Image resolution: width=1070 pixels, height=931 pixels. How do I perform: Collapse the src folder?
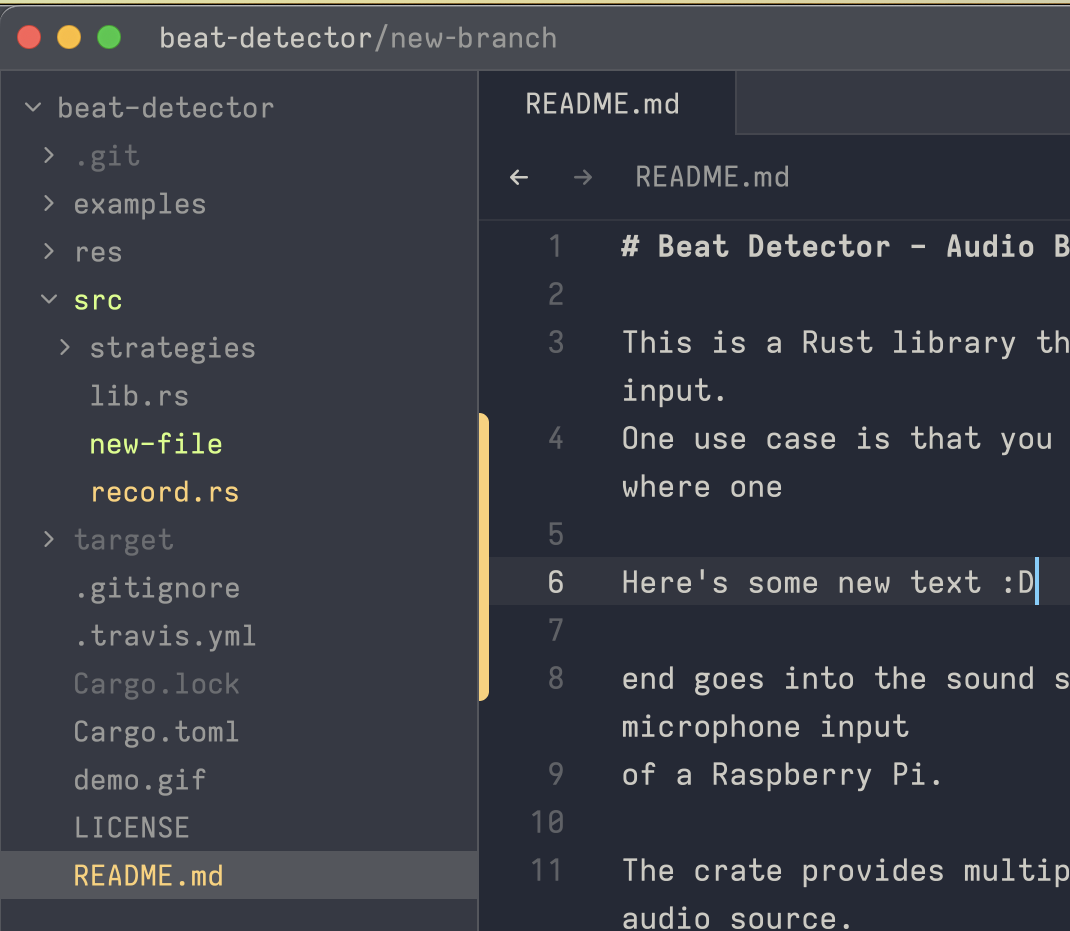click(49, 300)
